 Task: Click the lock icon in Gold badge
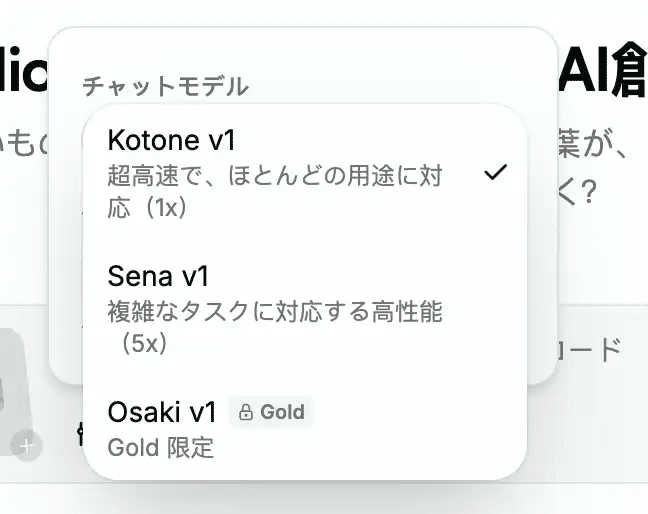[246, 412]
